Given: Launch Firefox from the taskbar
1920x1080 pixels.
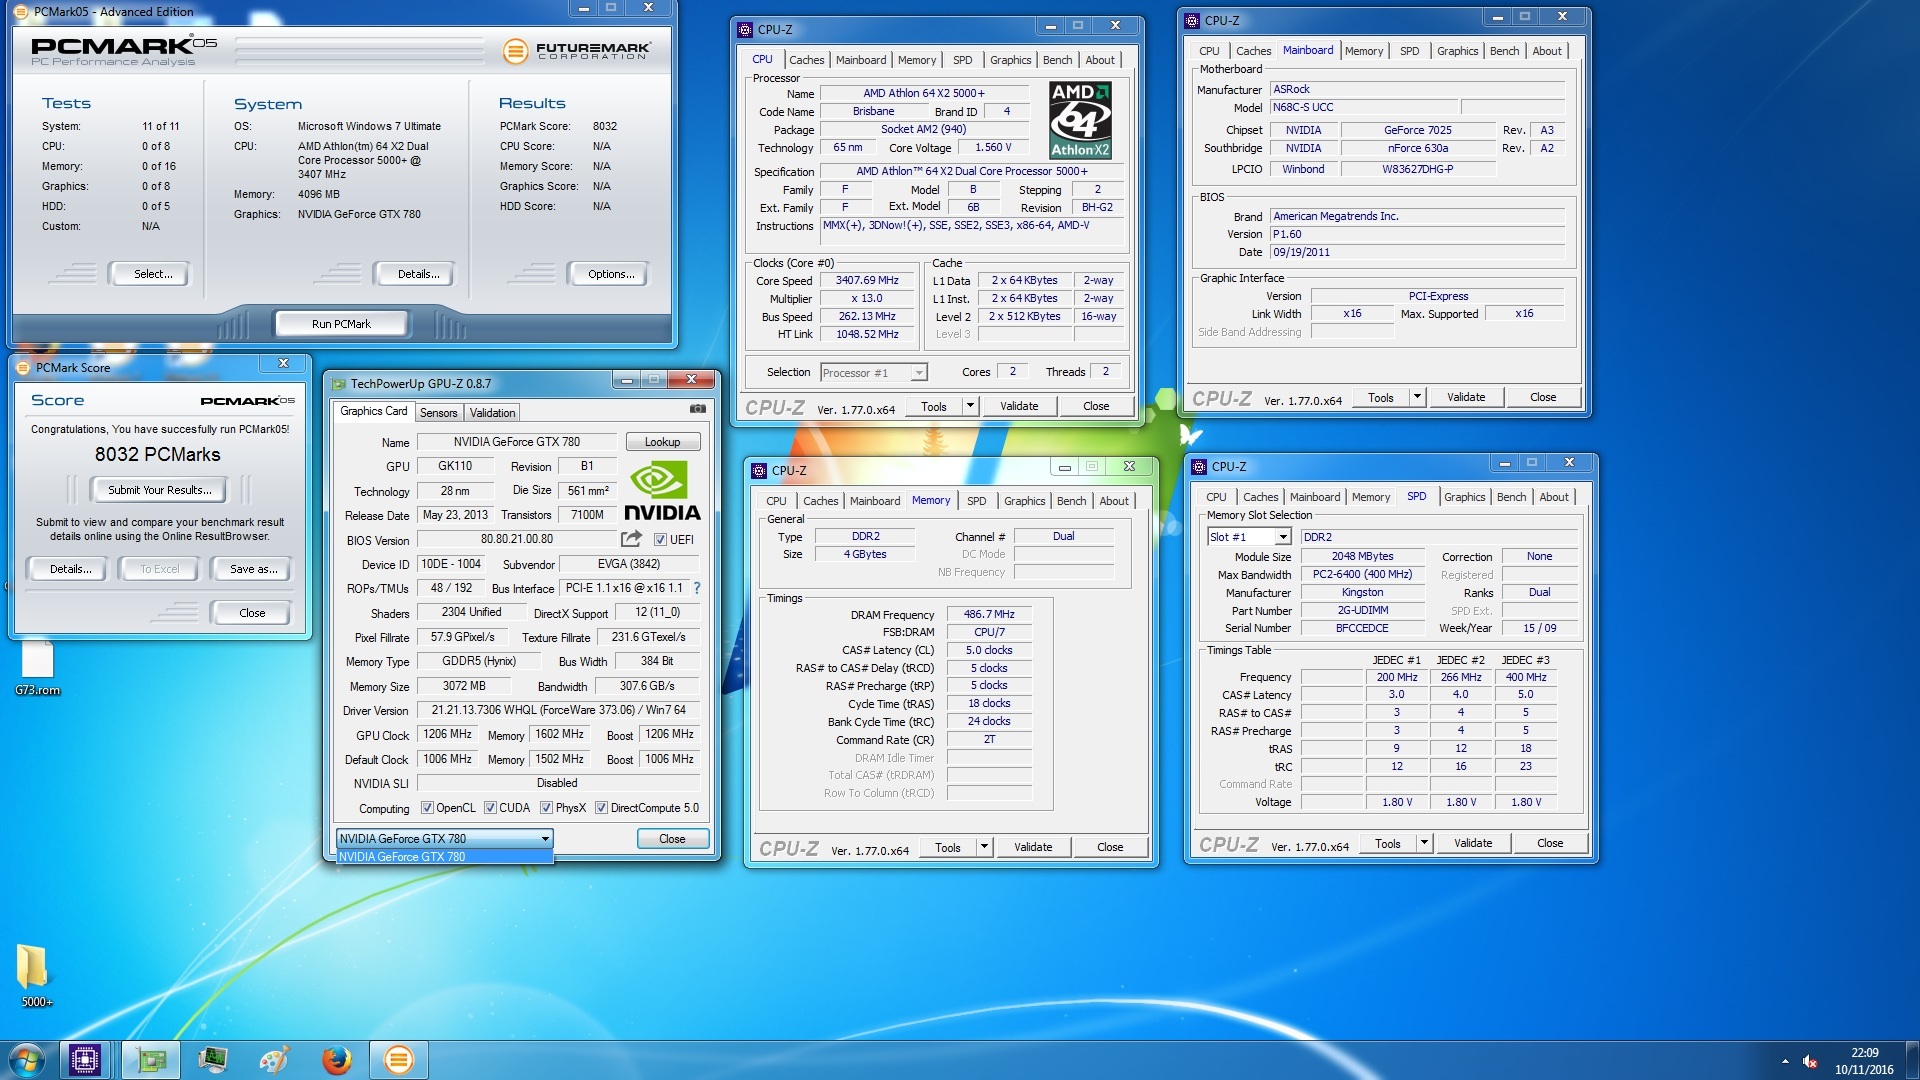Looking at the screenshot, I should click(337, 1060).
